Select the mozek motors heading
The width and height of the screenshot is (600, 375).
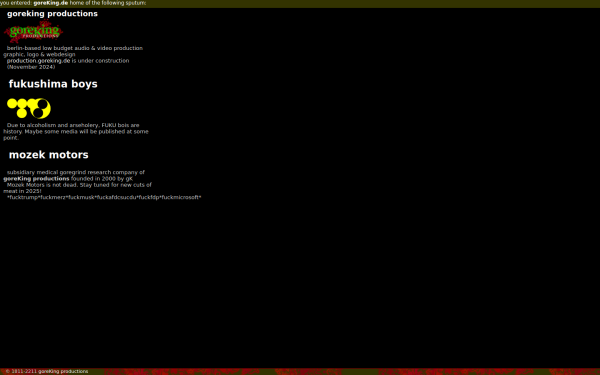point(49,155)
